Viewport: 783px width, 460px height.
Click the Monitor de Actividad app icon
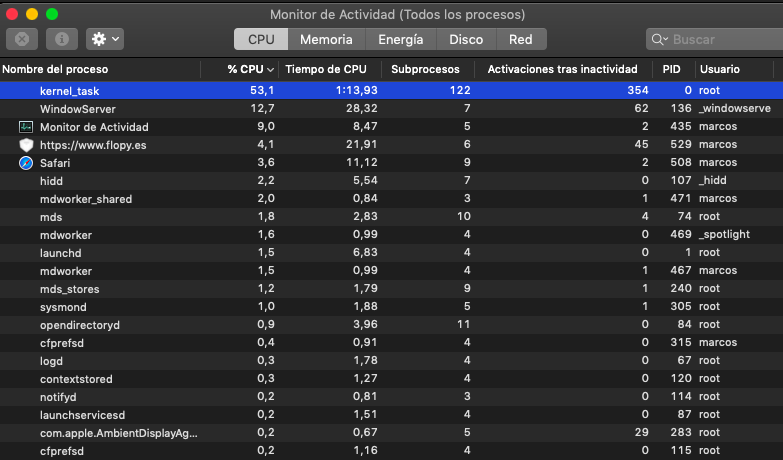pyautogui.click(x=26, y=127)
